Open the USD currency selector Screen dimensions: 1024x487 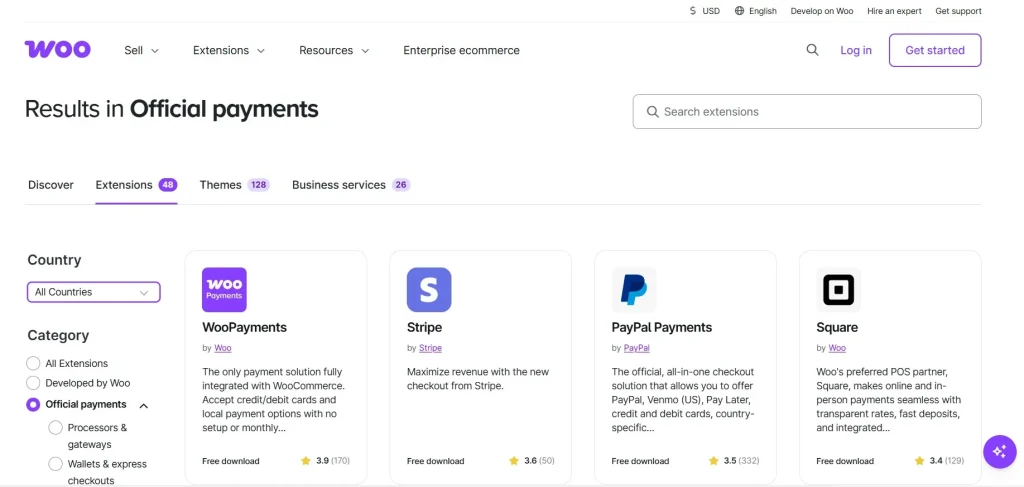pos(705,11)
